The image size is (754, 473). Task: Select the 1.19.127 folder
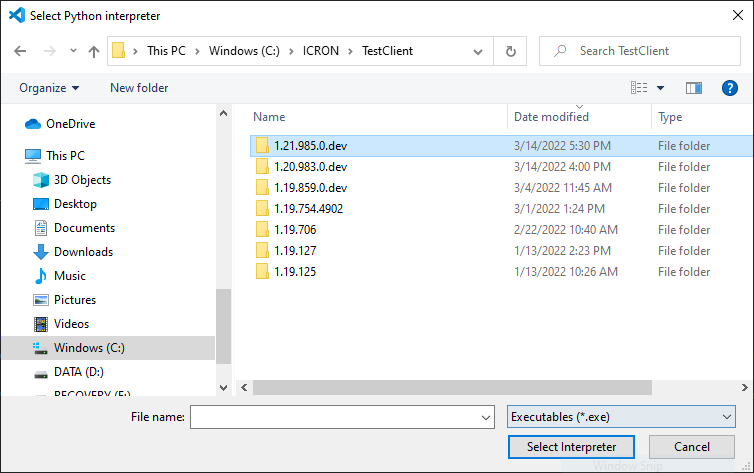click(501, 251)
